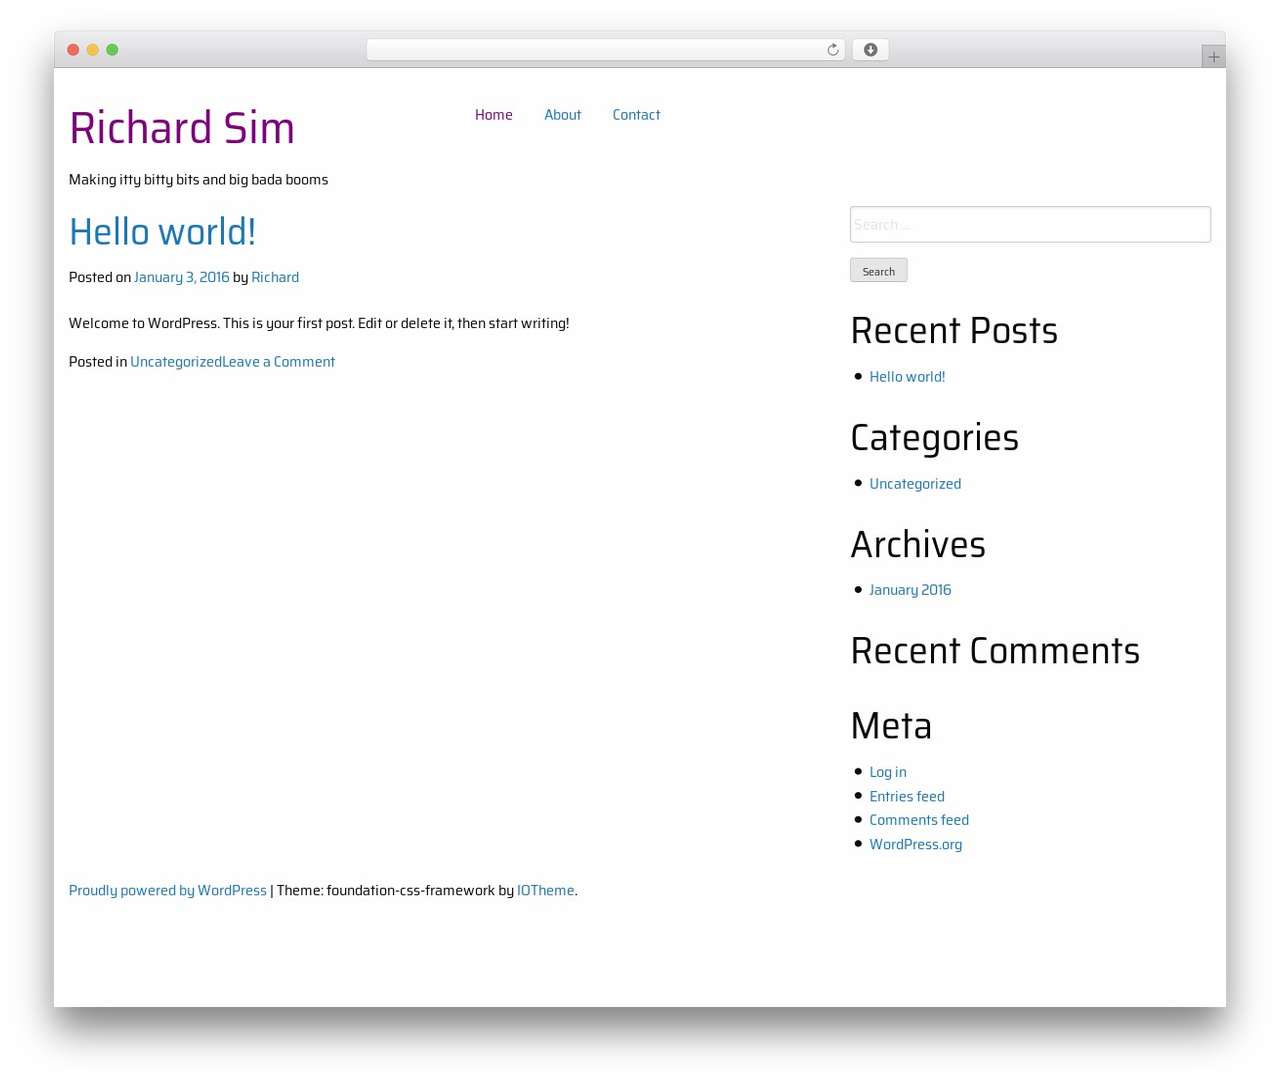Click the 'Welcome to WordPress' post text
The width and height of the screenshot is (1280, 1084).
[x=319, y=324]
